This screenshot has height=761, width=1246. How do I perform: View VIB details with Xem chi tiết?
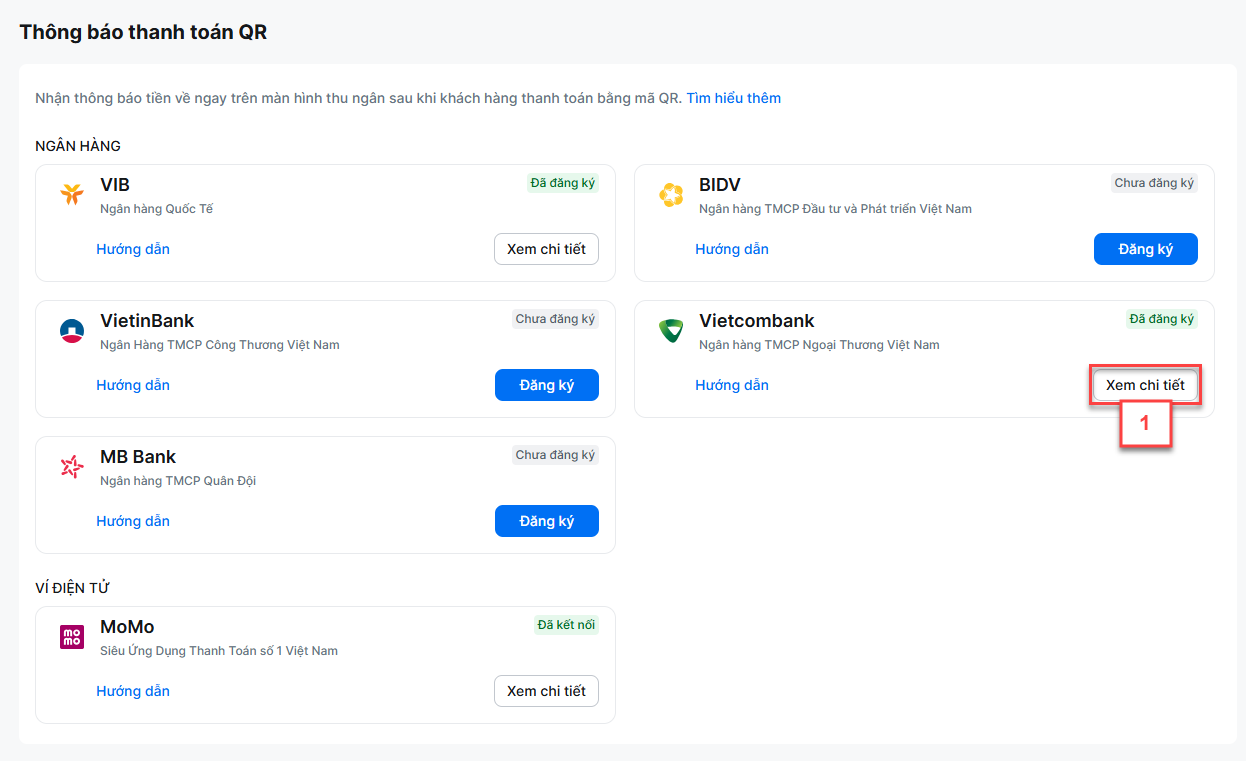click(546, 249)
